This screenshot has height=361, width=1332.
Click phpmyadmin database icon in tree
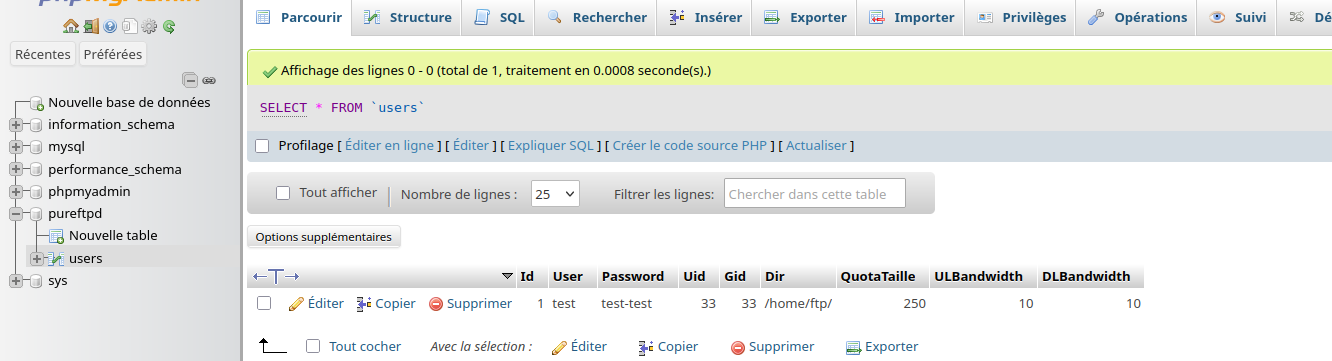coord(37,192)
